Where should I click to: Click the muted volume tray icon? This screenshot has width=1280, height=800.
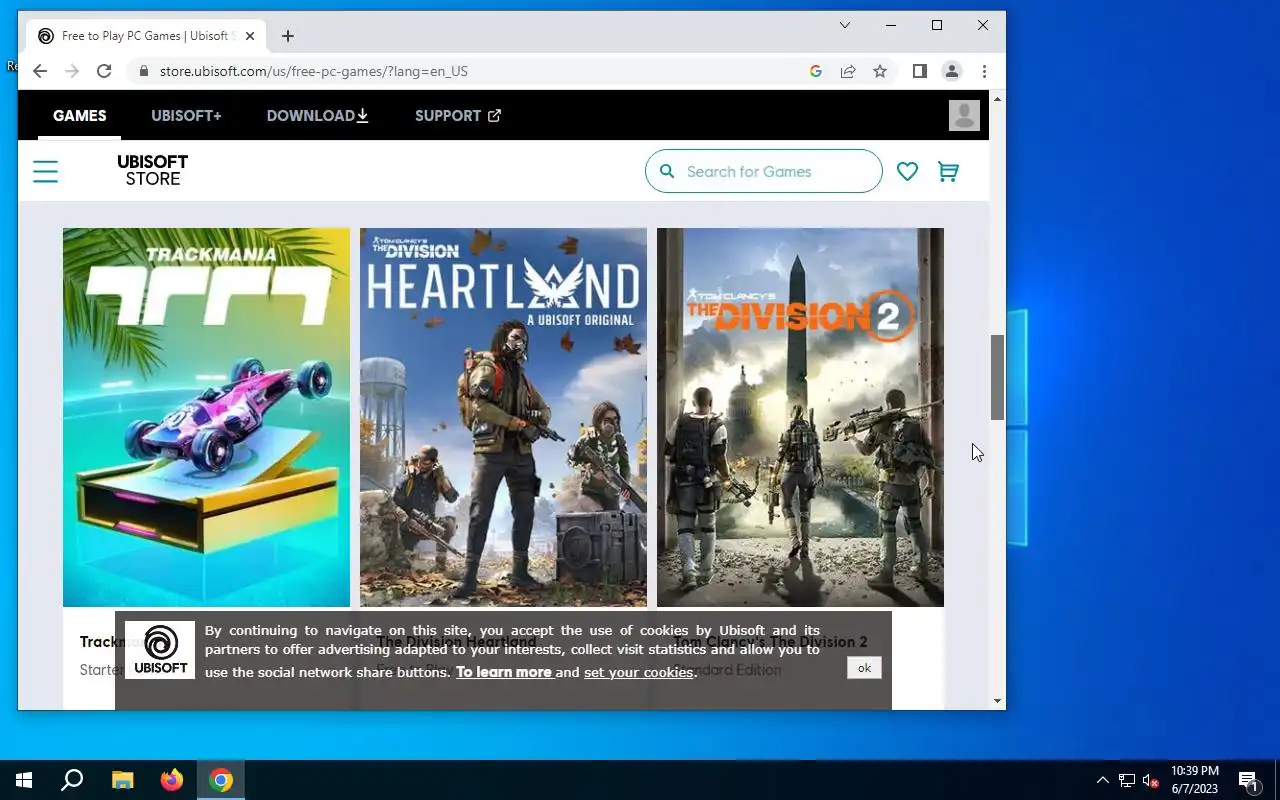click(x=1151, y=780)
